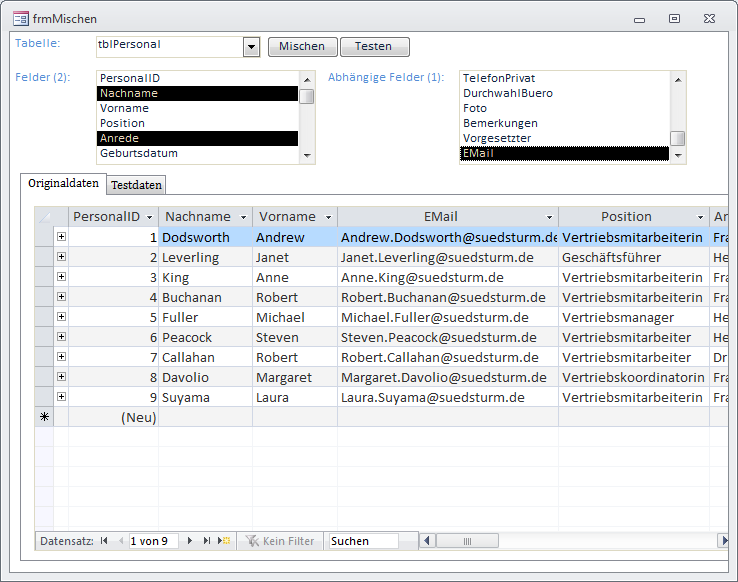Click the horizontal scrollbar thumb of datasheet
The image size is (738, 582).
pos(466,541)
